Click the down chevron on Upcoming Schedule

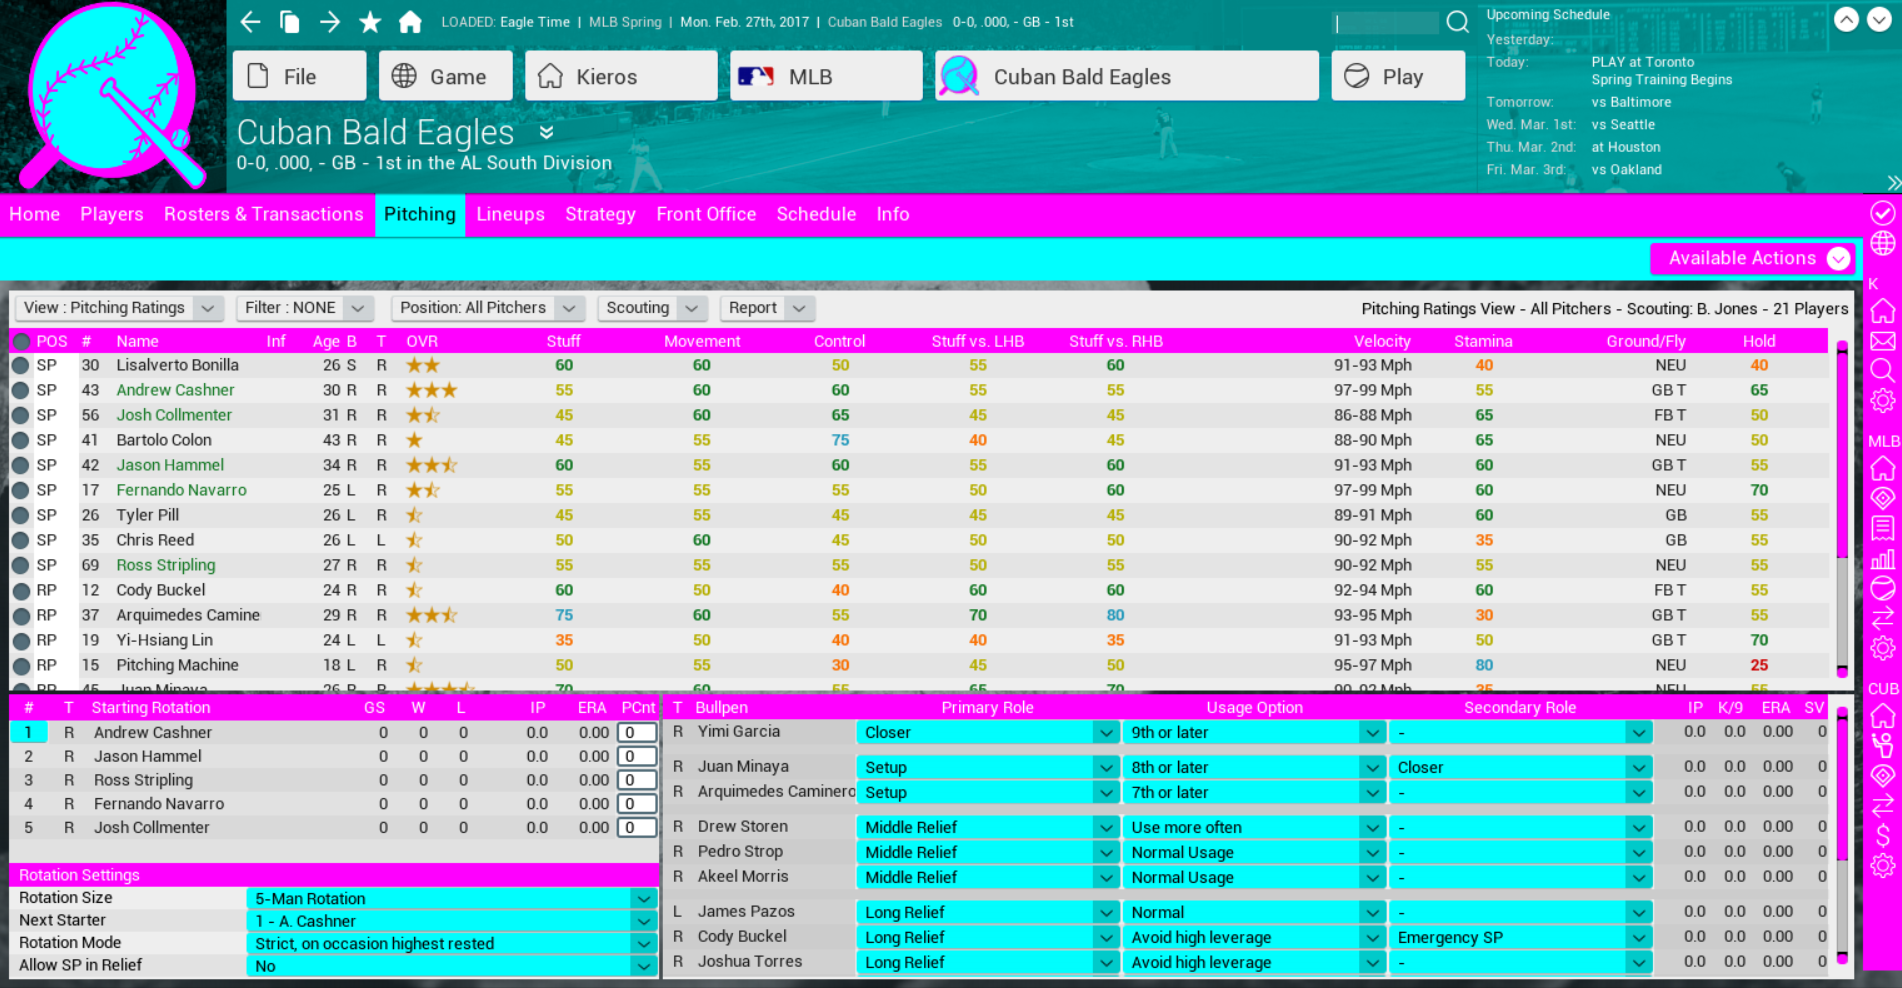1880,19
